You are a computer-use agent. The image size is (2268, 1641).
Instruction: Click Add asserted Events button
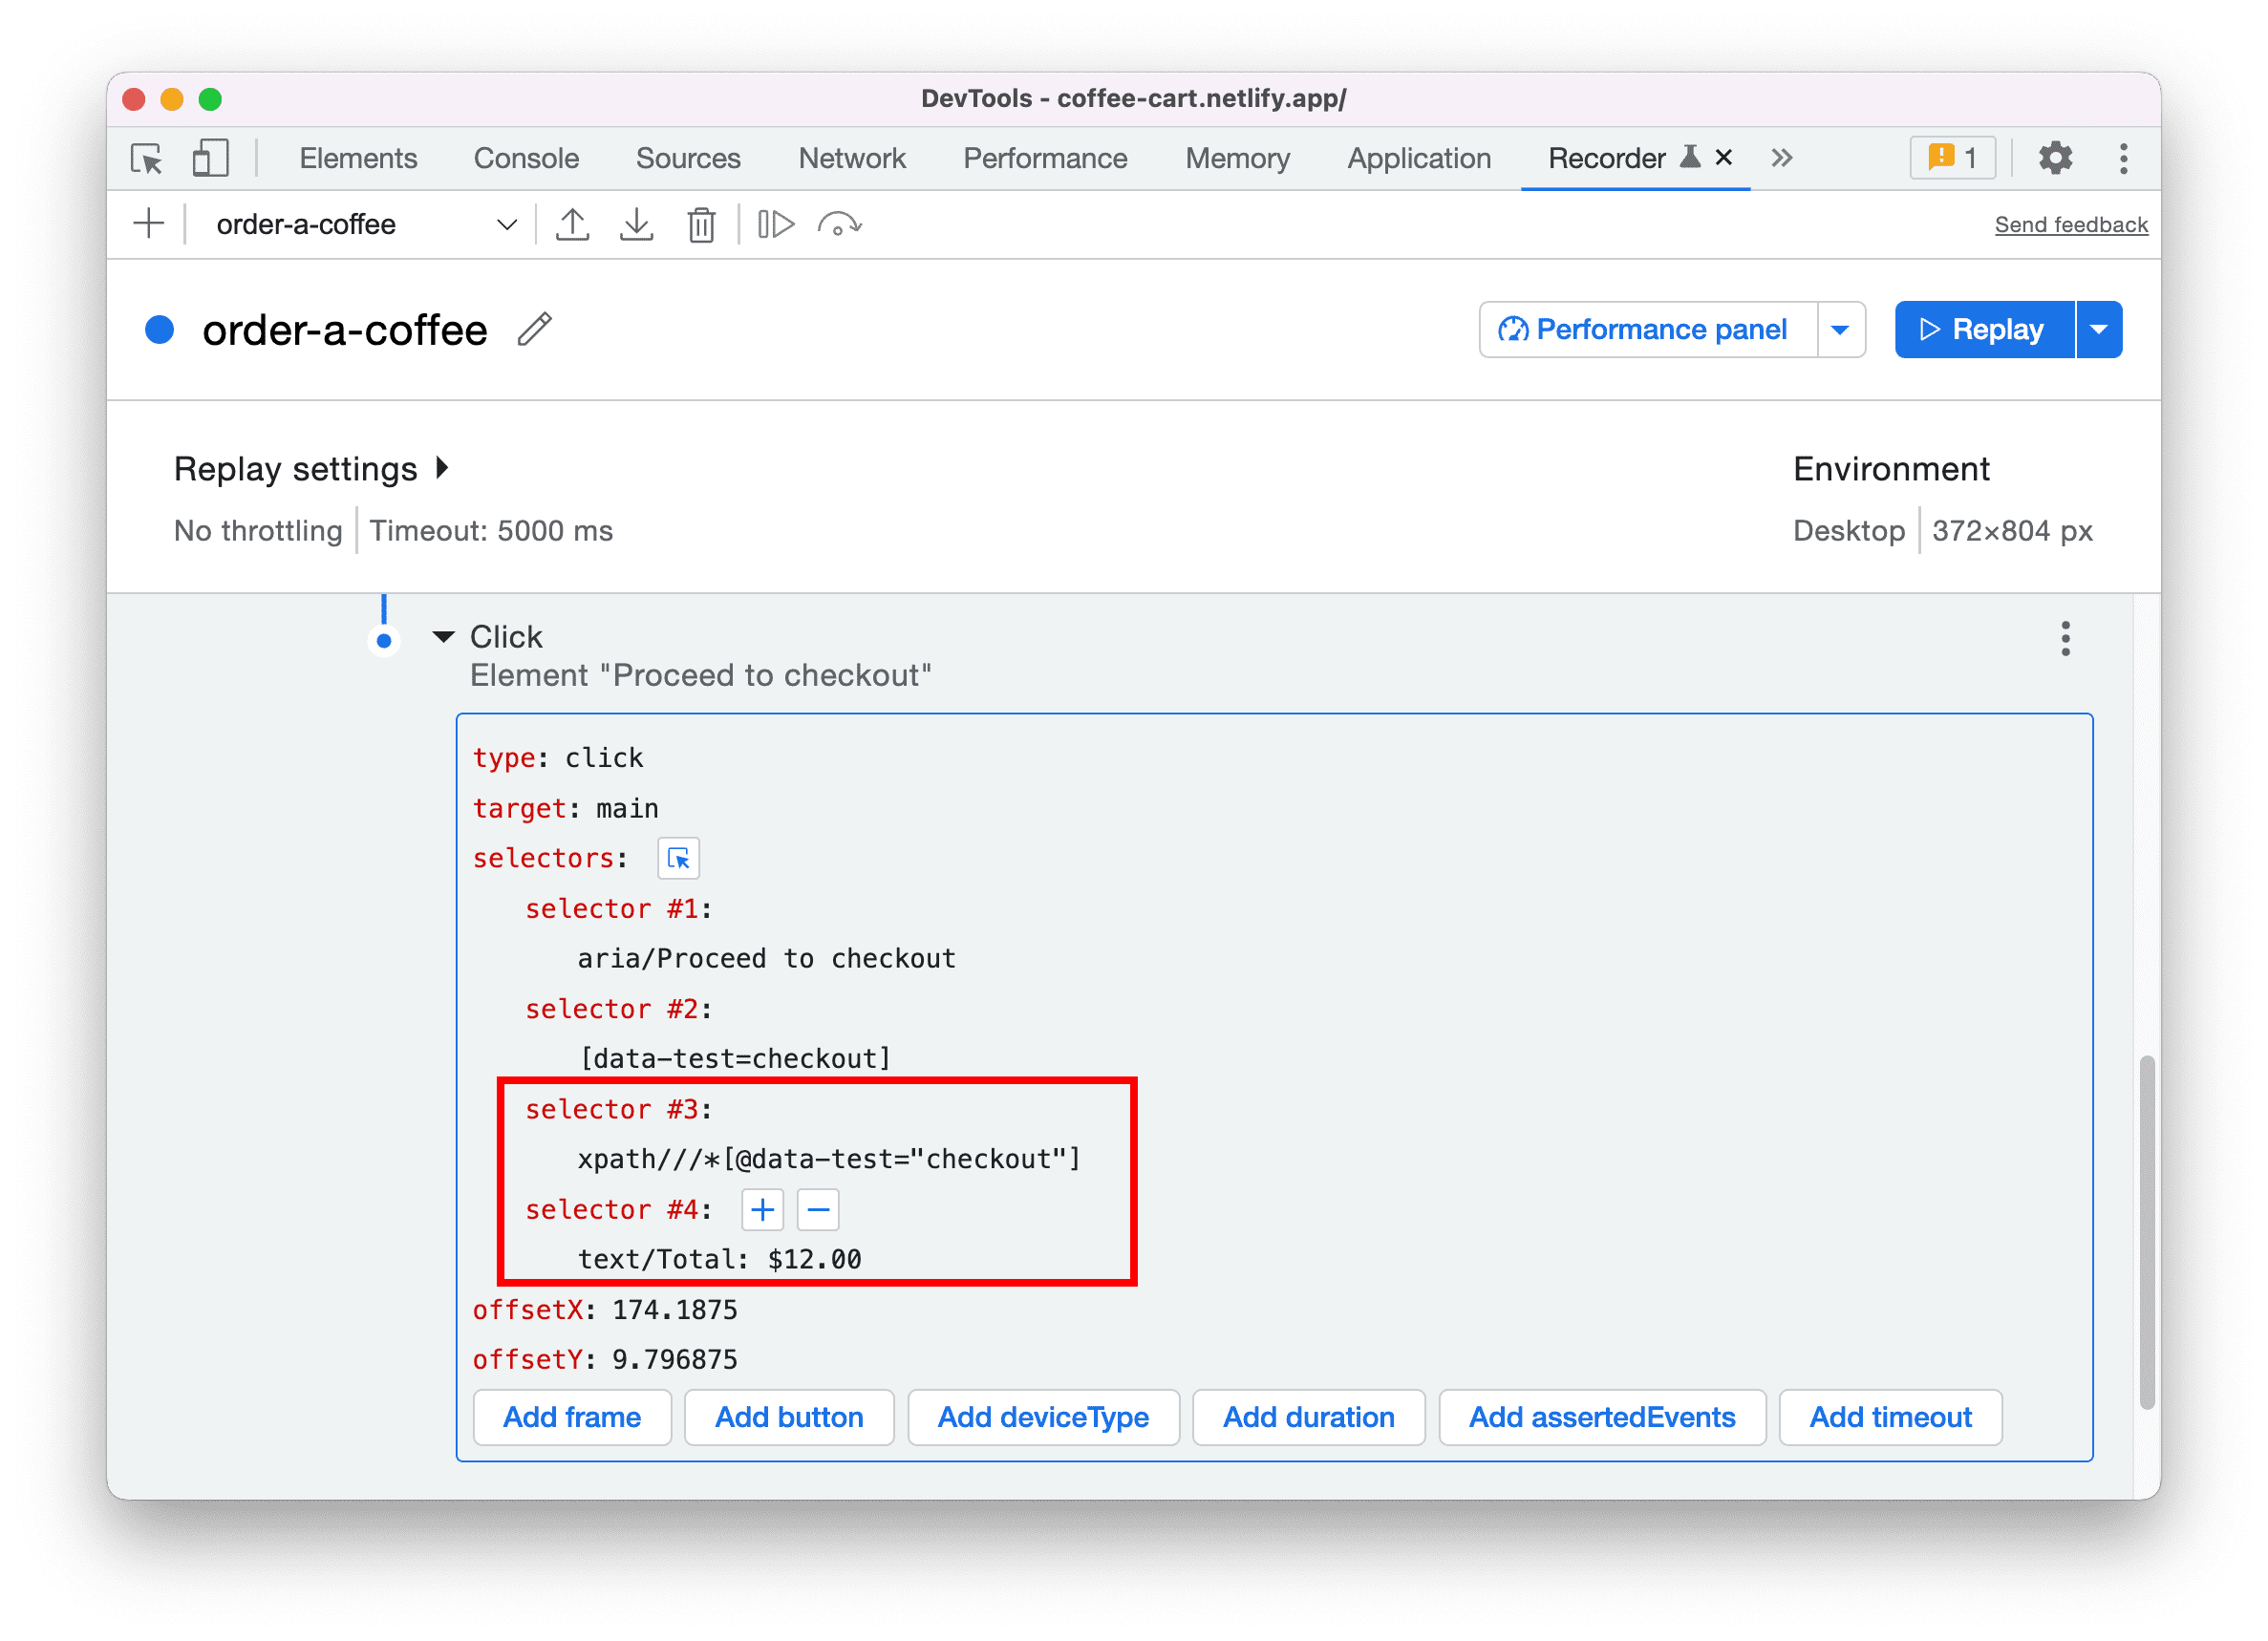tap(1599, 1417)
